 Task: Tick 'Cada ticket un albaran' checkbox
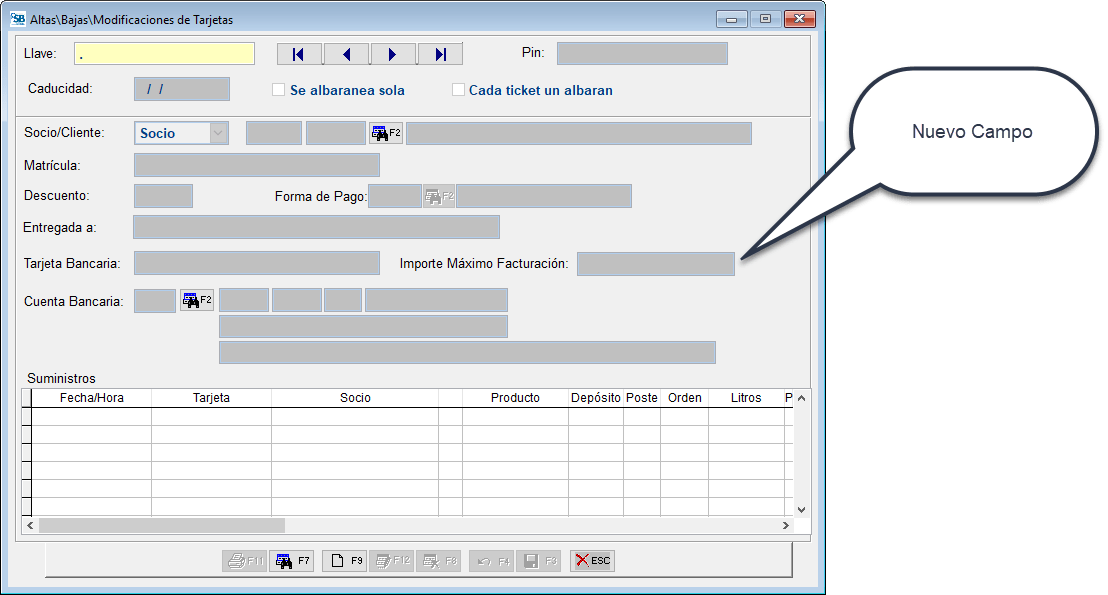tap(459, 90)
